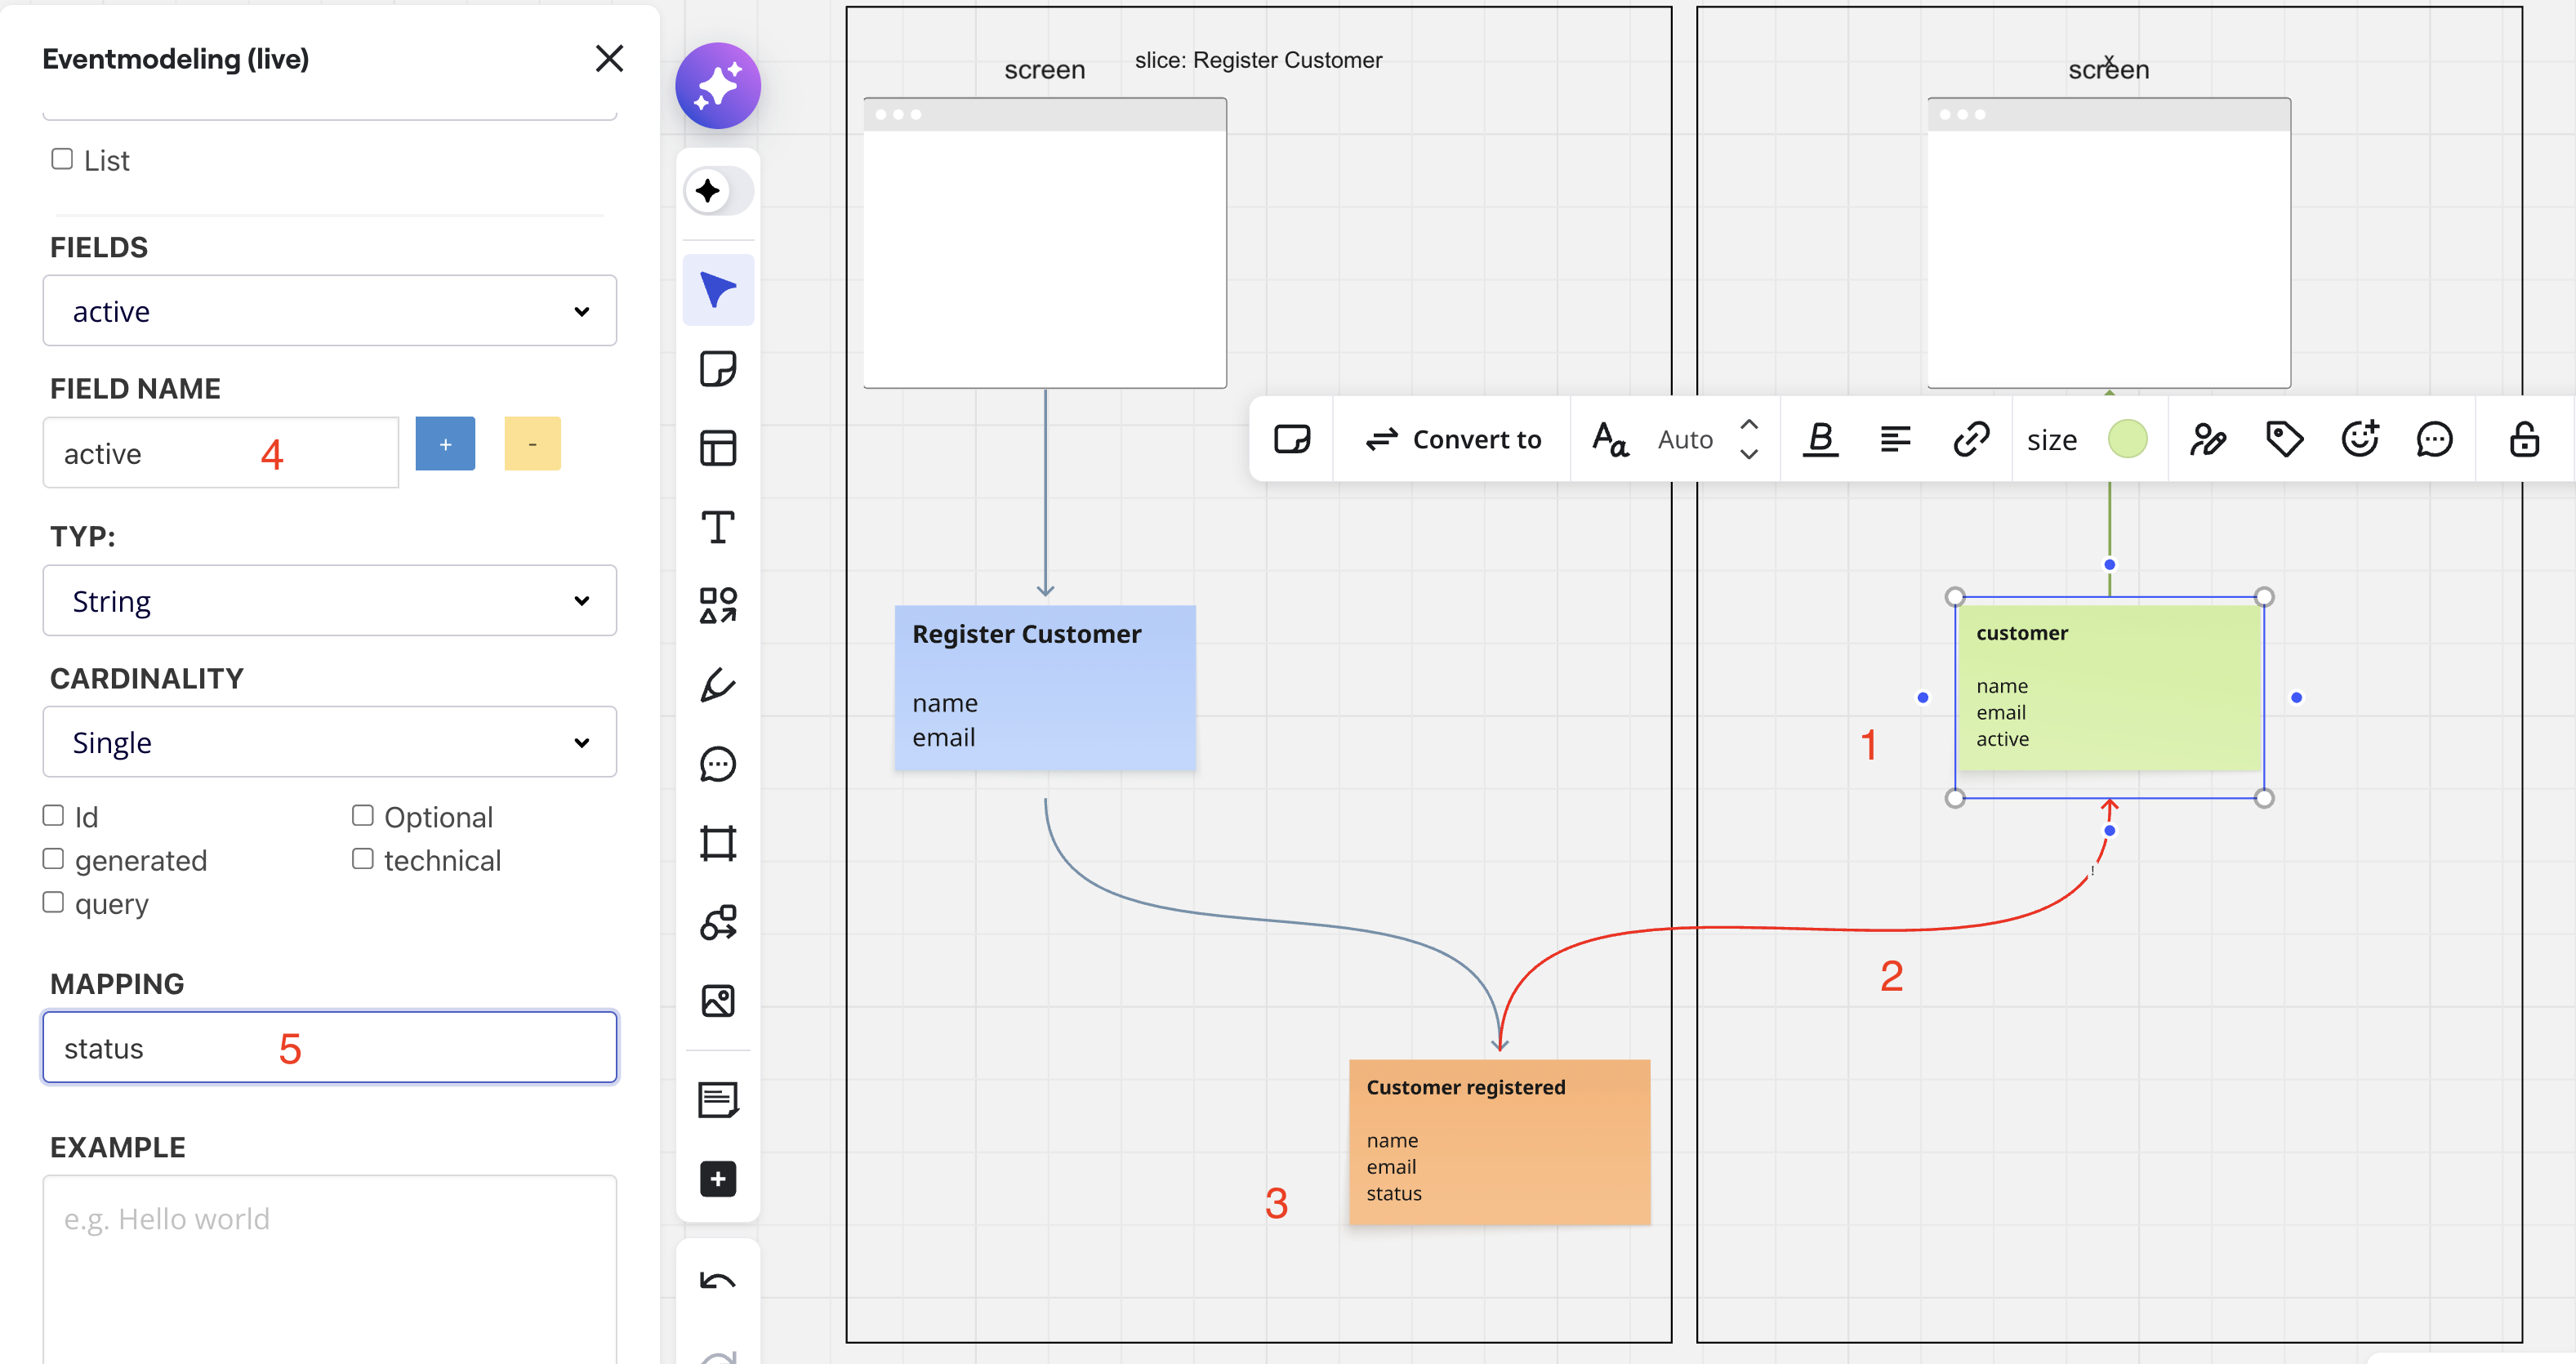
Task: Open the CARDINALITY dropdown showing Single
Action: click(x=329, y=742)
